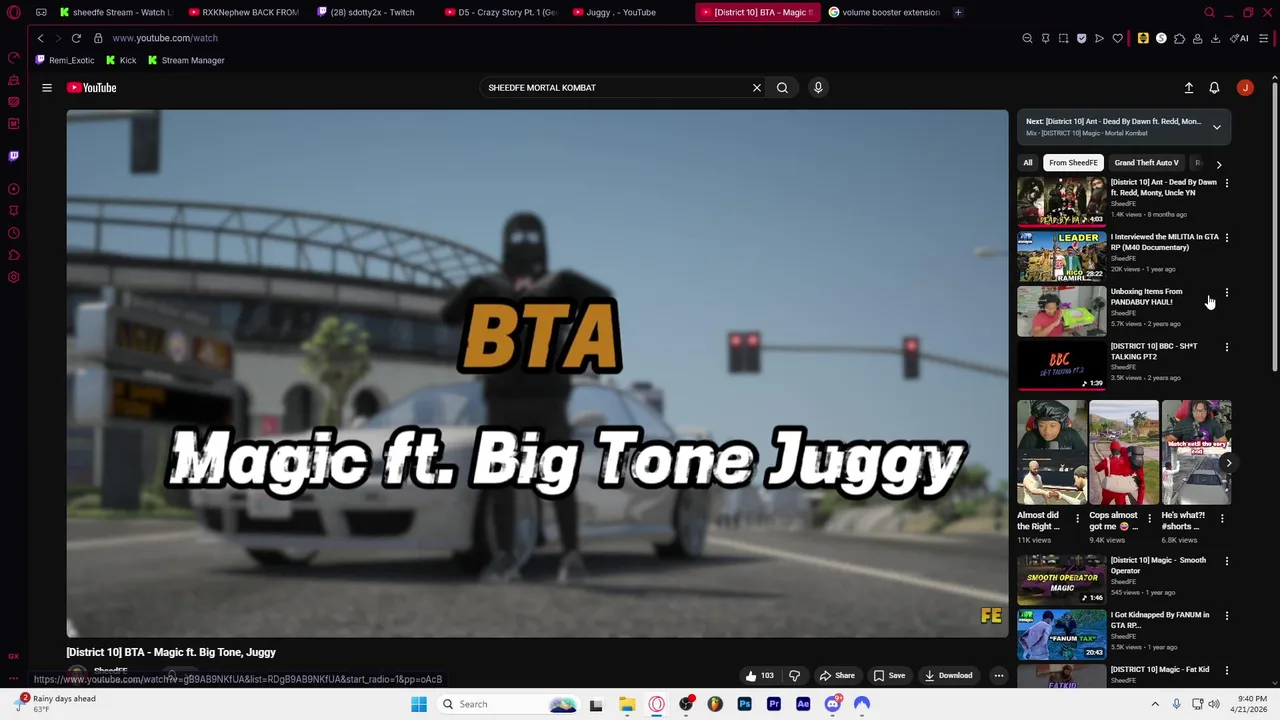The width and height of the screenshot is (1280, 720).
Task: Open options for Unboxing PANDABUY video
Action: pyautogui.click(x=1227, y=293)
